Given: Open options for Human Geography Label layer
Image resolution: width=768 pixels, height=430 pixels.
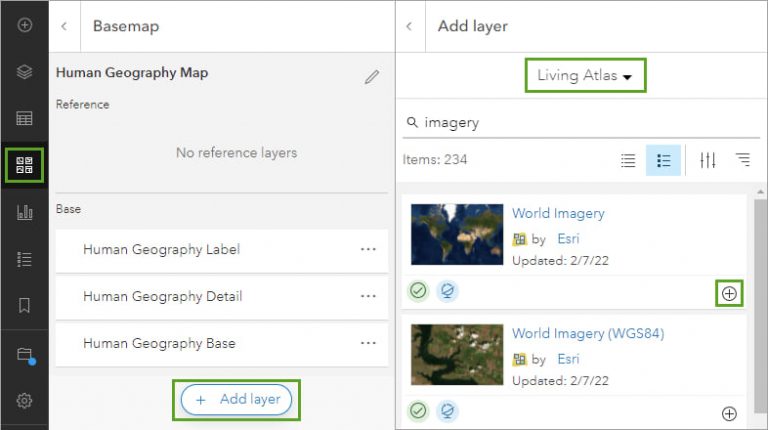Looking at the screenshot, I should coord(368,249).
